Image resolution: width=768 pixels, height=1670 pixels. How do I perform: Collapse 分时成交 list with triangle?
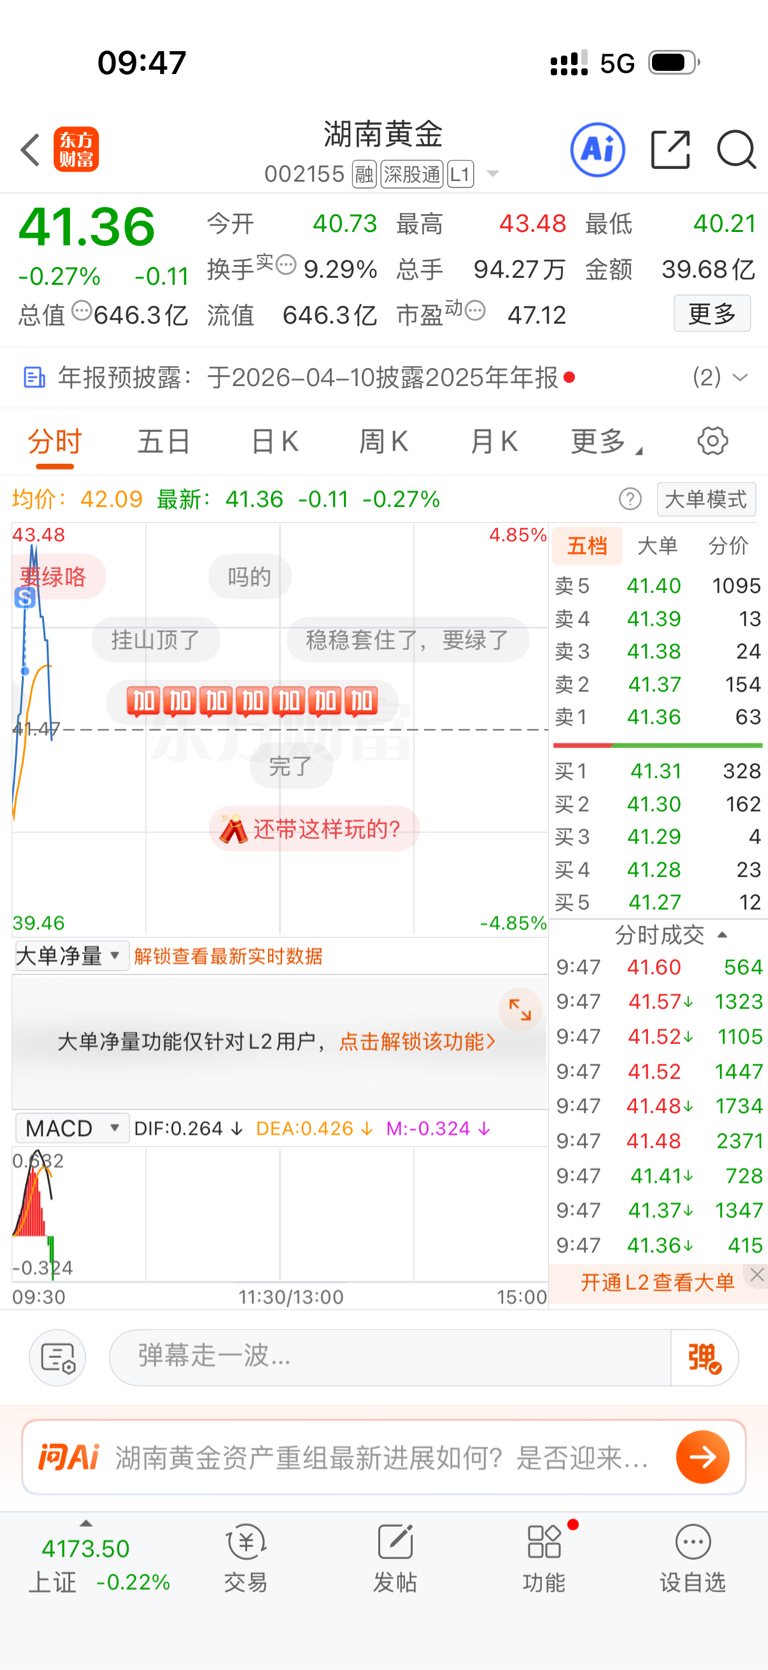coord(723,935)
